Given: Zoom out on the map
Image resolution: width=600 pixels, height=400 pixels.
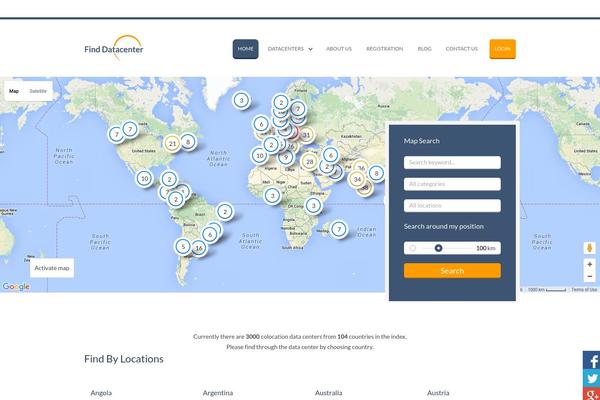Looking at the screenshot, I should coord(589,276).
